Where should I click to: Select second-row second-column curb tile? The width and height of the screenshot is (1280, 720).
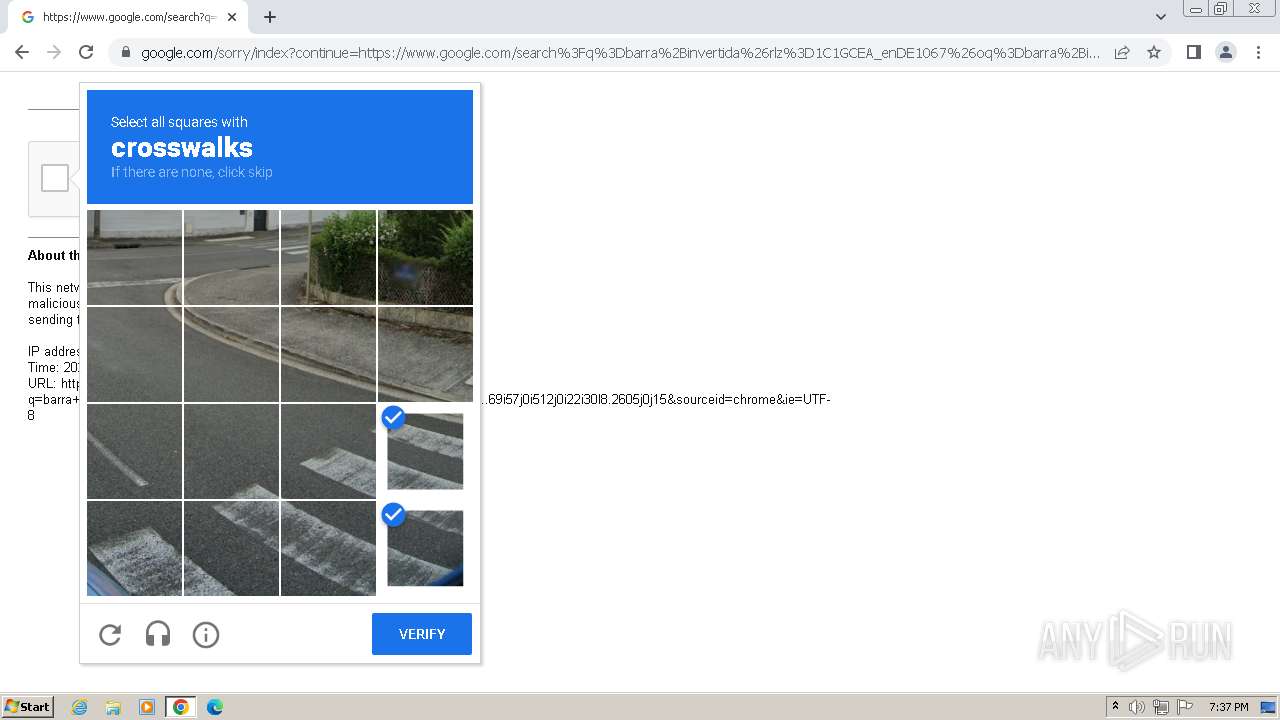231,354
